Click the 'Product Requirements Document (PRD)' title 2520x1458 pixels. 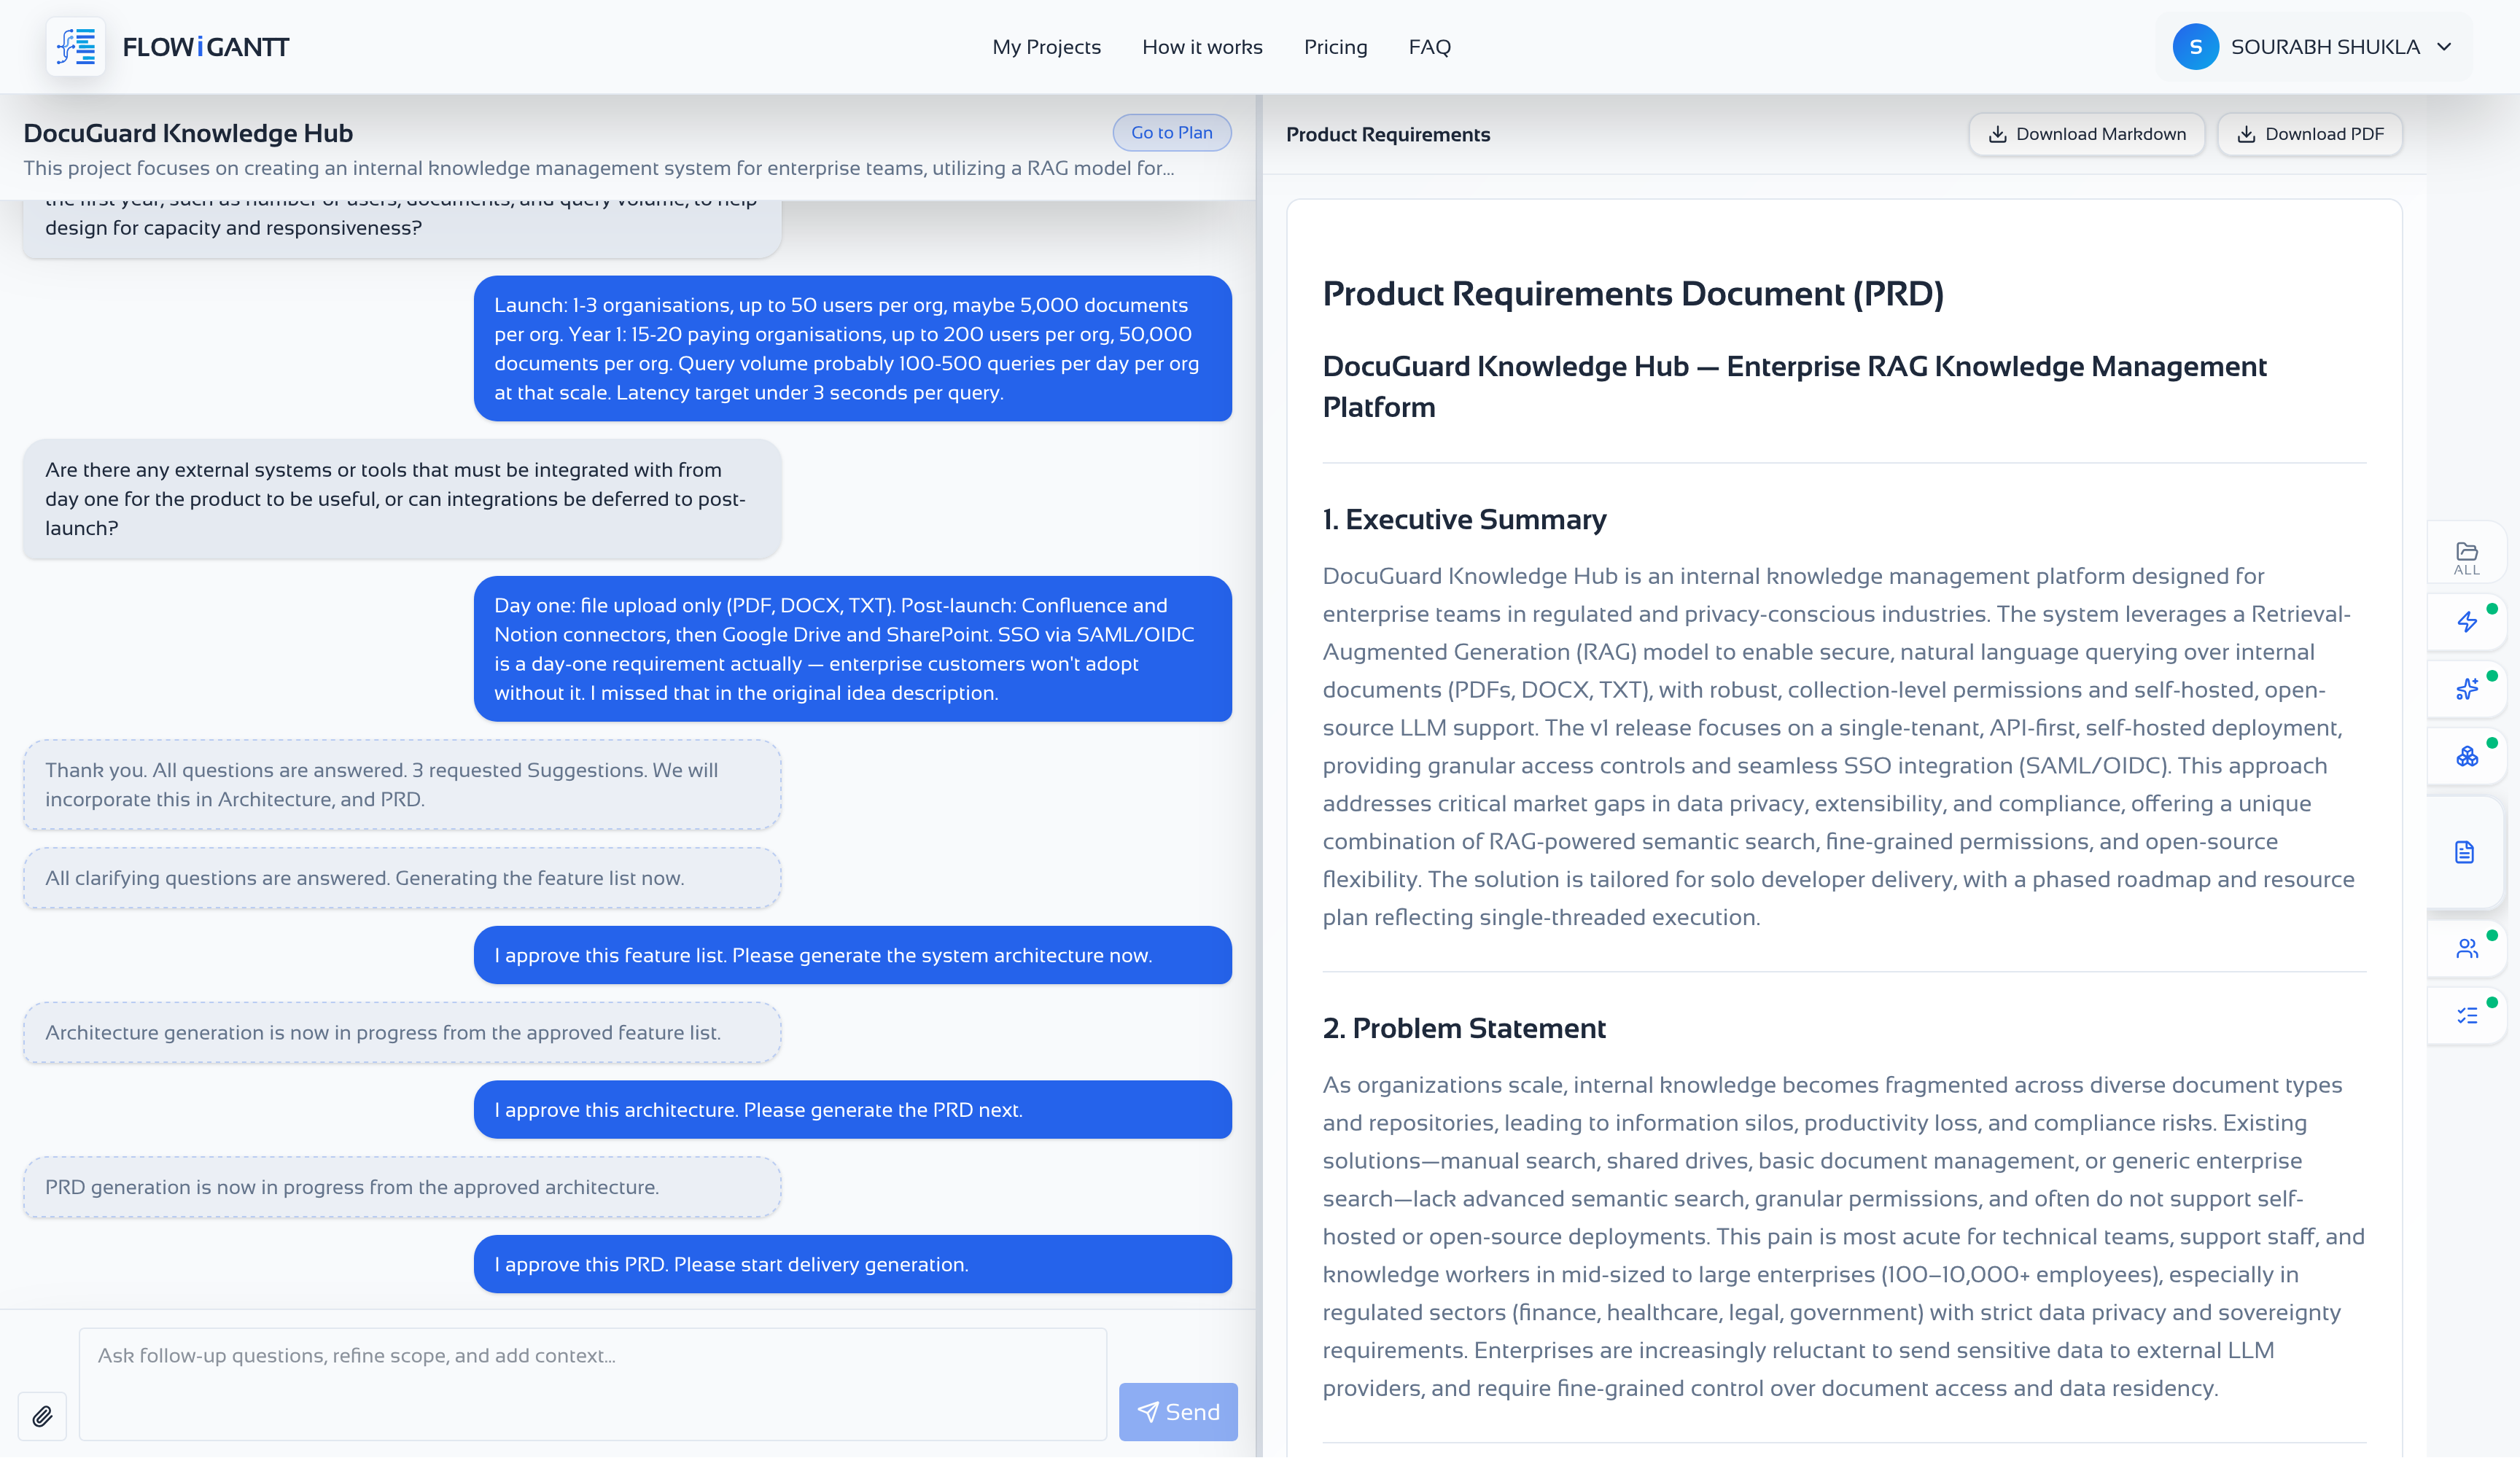point(1632,293)
